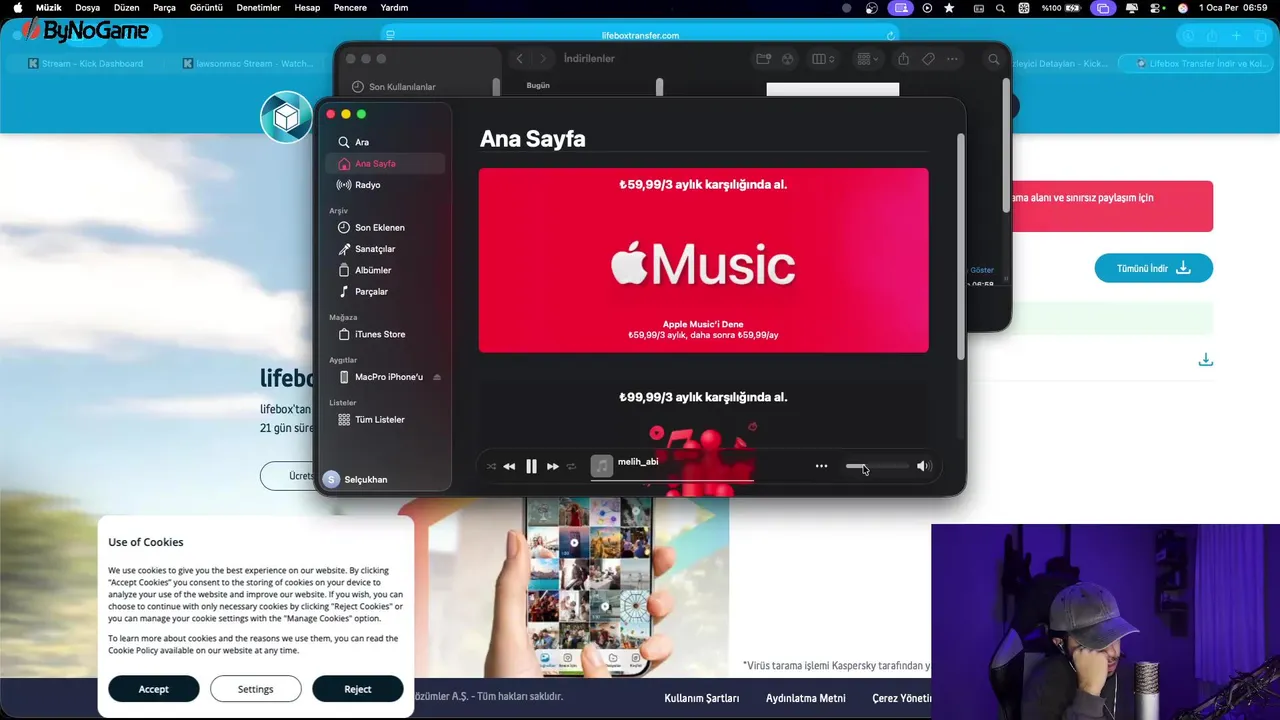
Task: Click battery status in menu bar
Action: (x=1061, y=7)
